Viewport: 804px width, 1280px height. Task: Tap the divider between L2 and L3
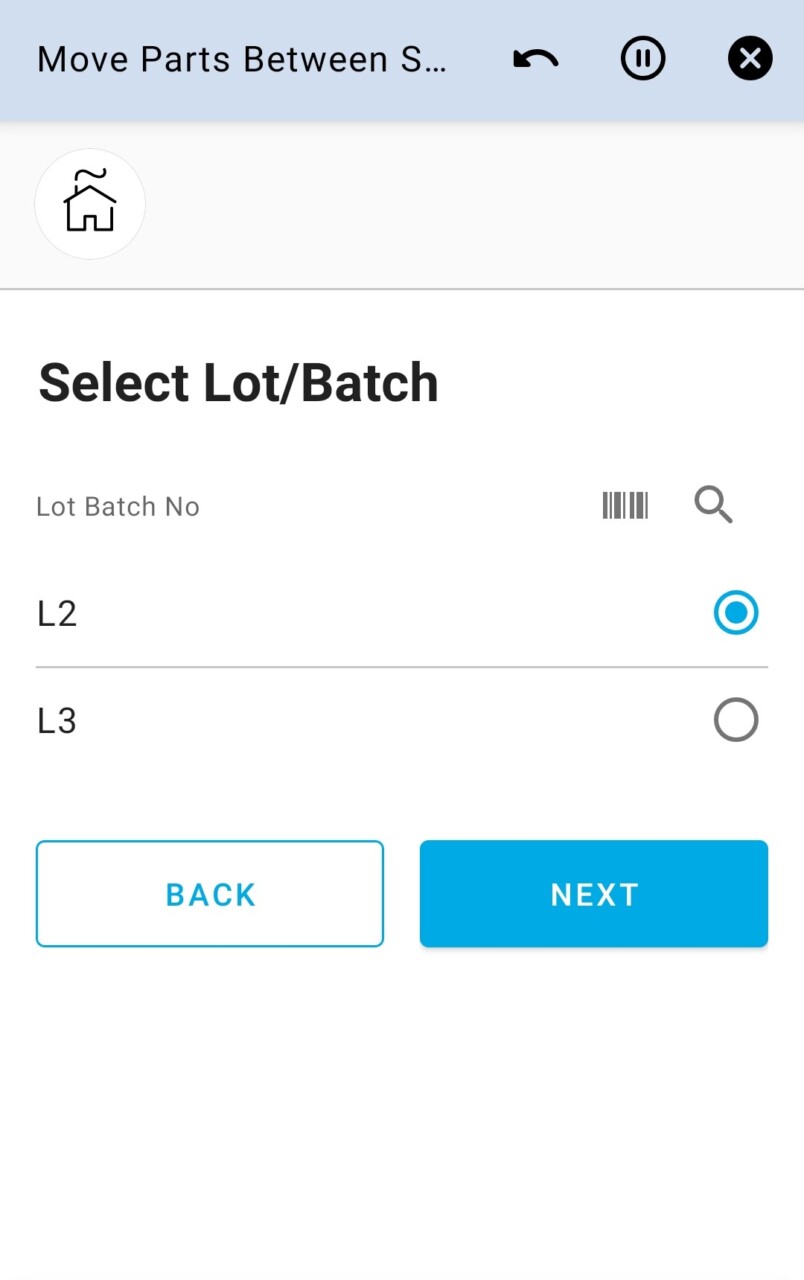click(400, 667)
